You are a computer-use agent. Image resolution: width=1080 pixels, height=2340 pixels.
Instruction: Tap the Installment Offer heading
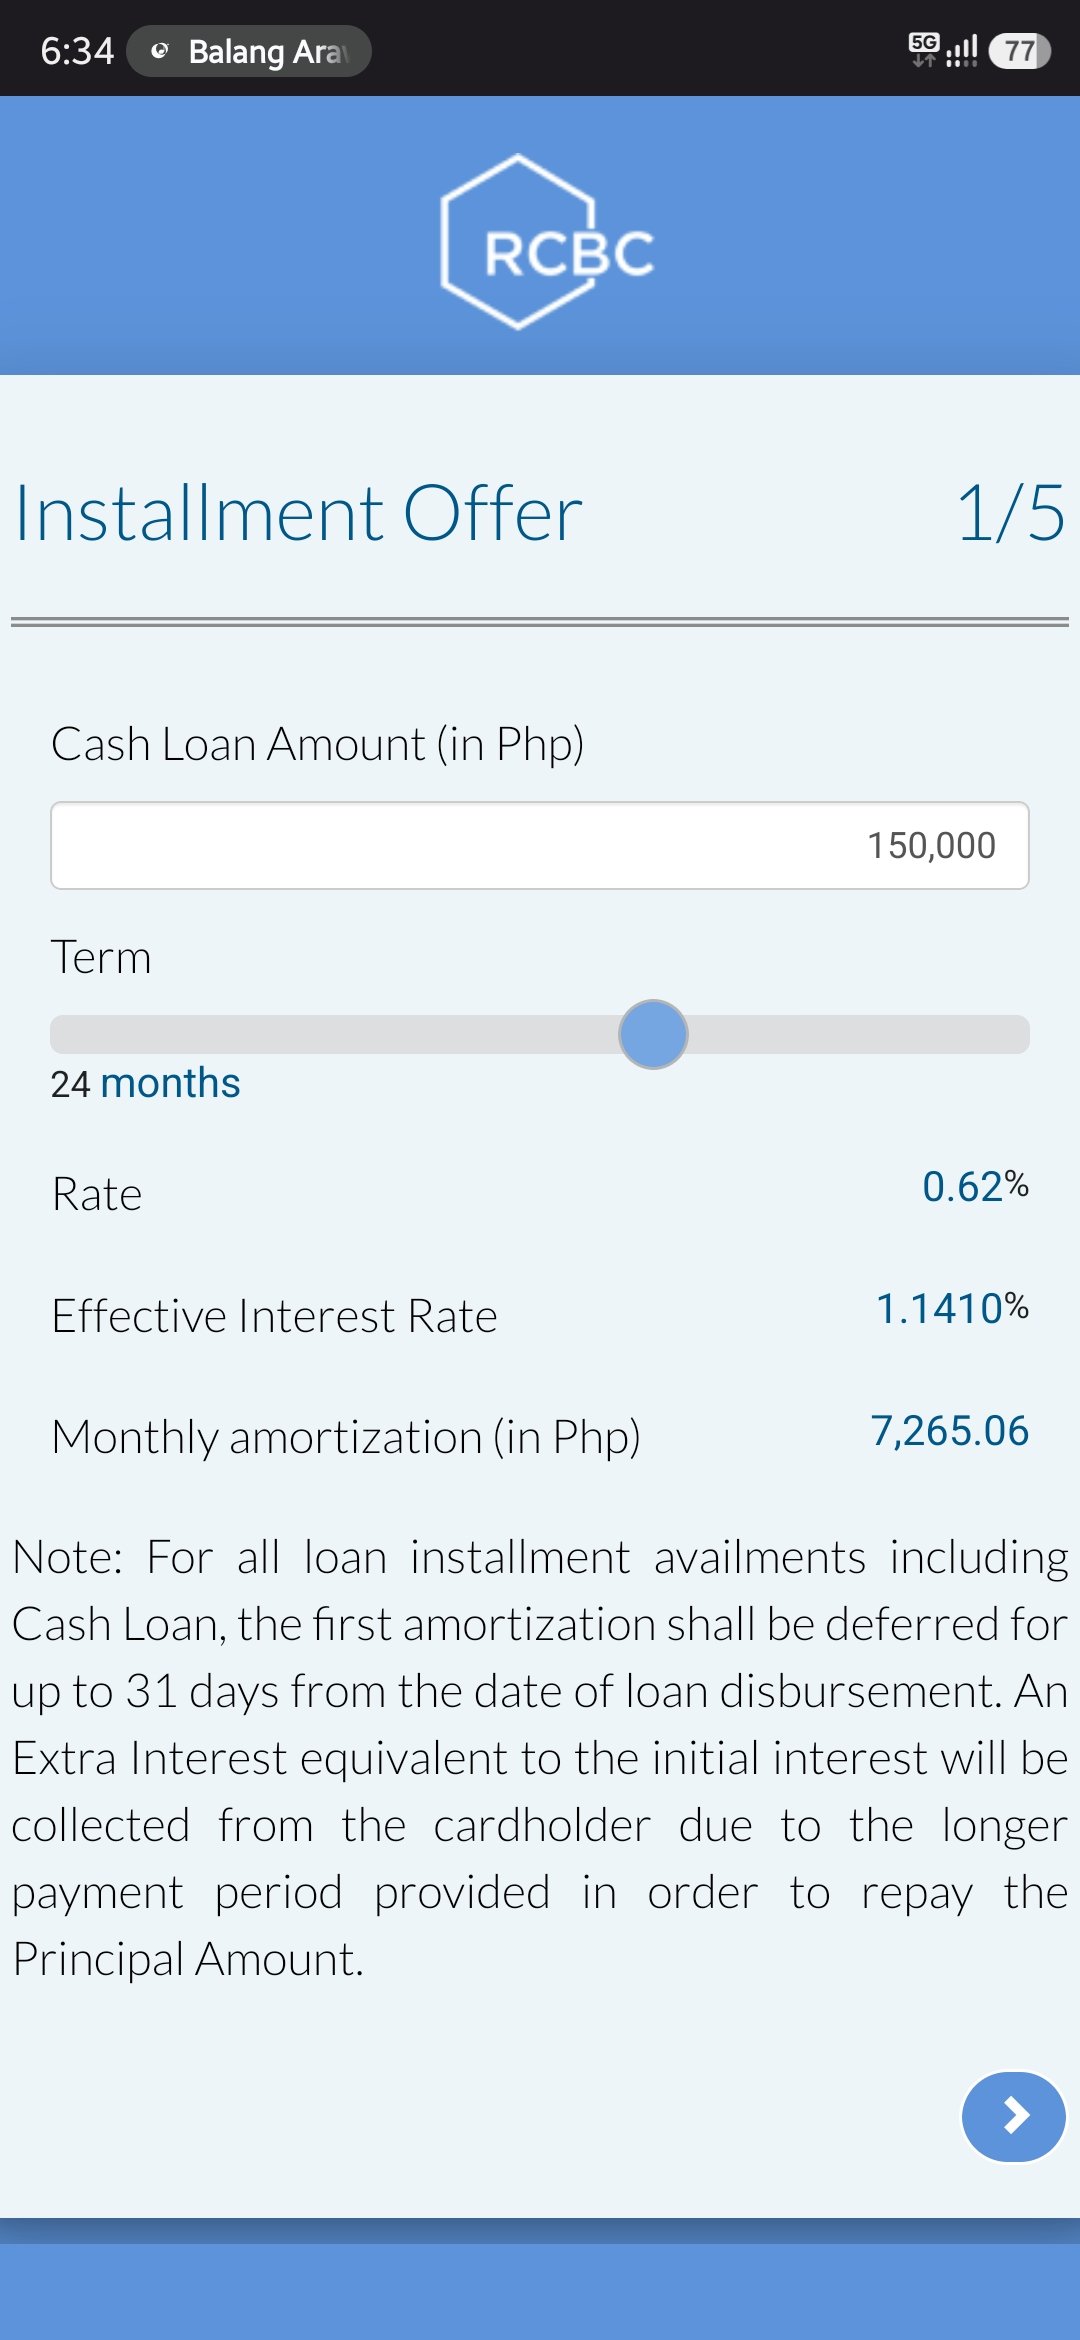click(x=298, y=513)
